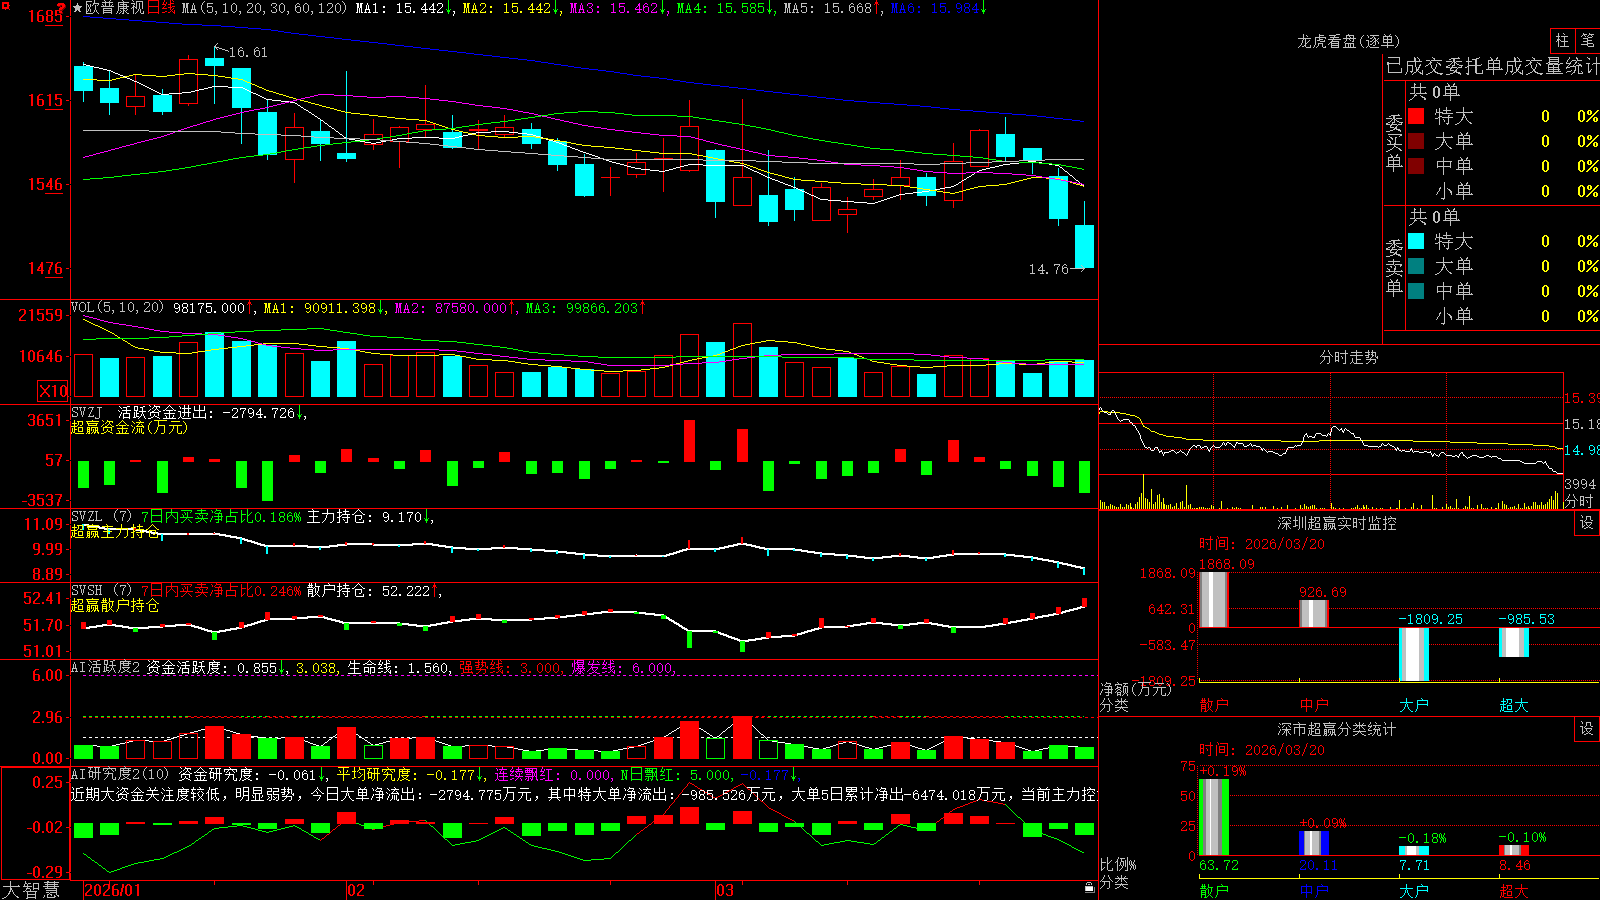1600x900 pixels.
Task: Click the red question mark icon above the chart
Action: (61, 8)
